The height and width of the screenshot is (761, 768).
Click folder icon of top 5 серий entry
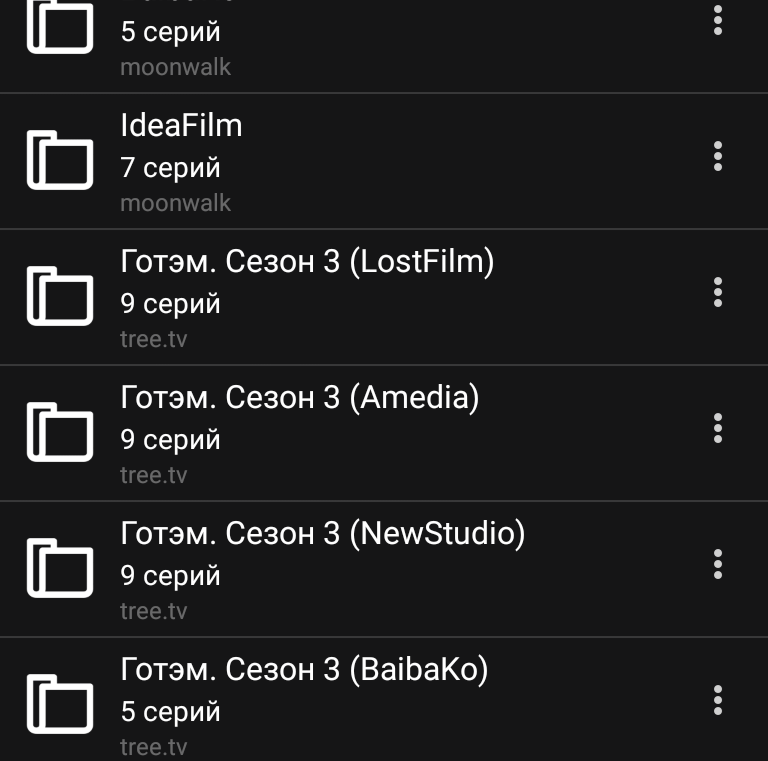60,24
